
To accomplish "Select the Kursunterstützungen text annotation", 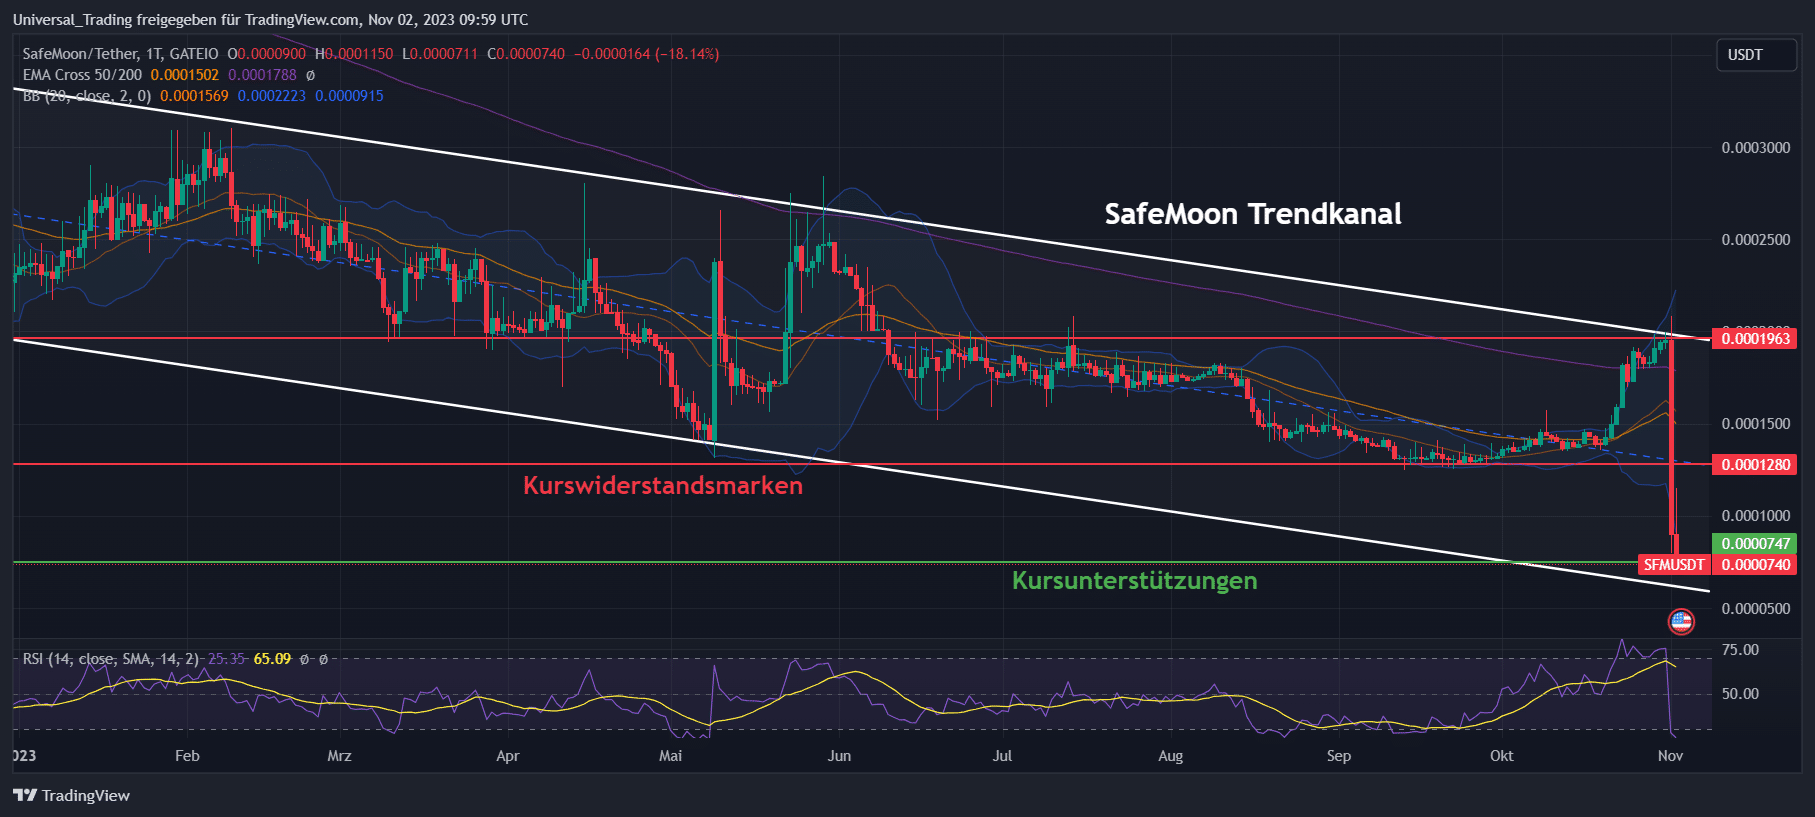I will (x=1135, y=580).
